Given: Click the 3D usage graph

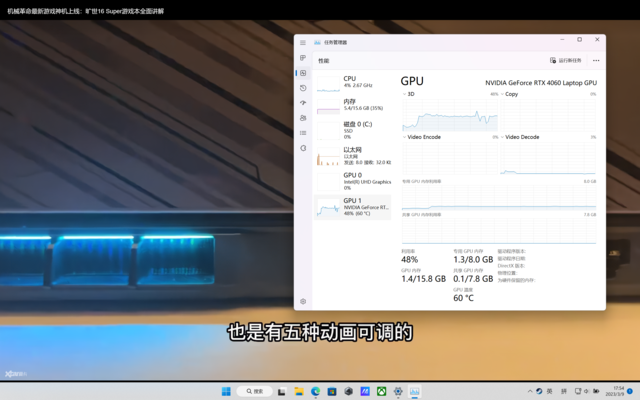Looking at the screenshot, I should tap(450, 115).
